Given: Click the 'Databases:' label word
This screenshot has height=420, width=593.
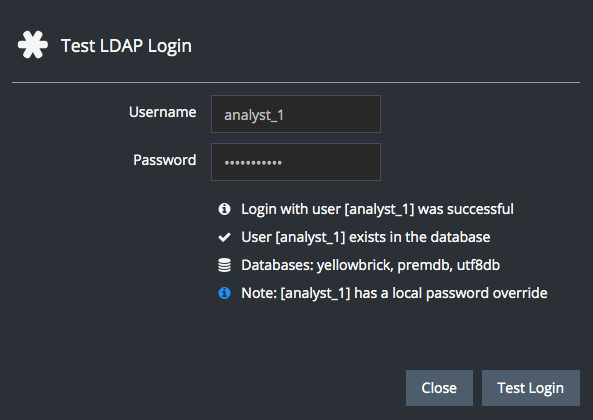Looking at the screenshot, I should (278, 265).
